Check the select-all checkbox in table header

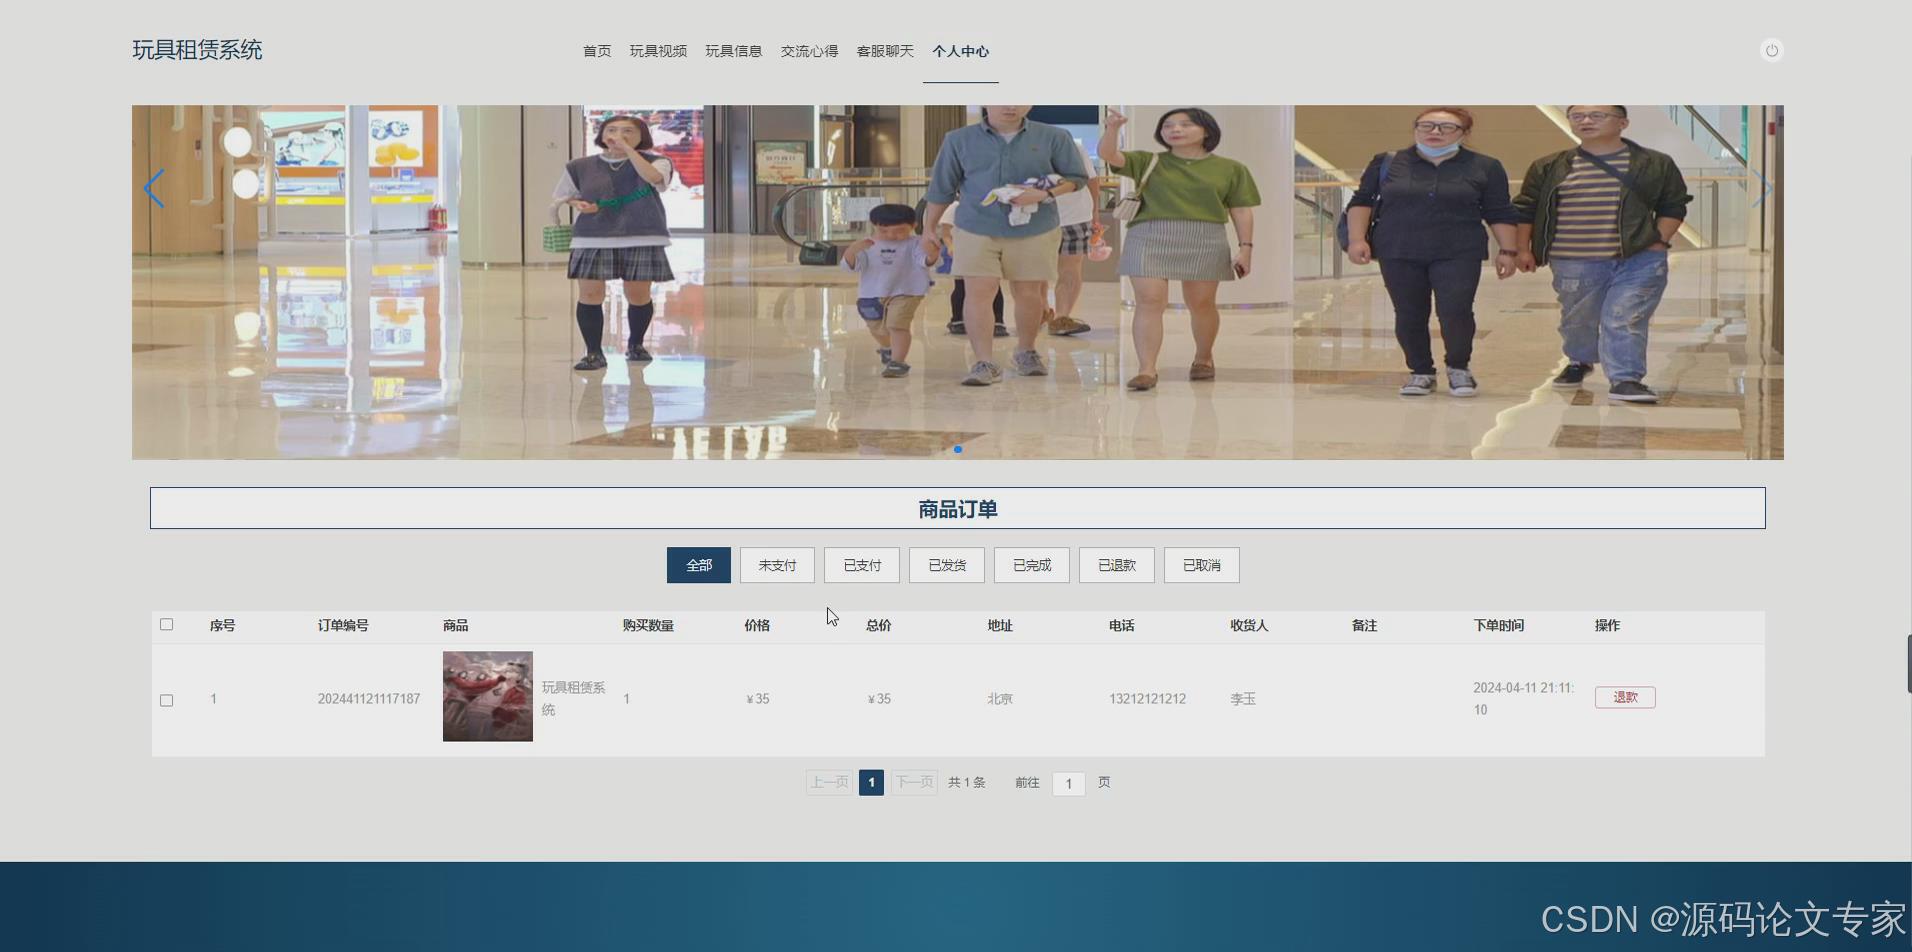pyautogui.click(x=167, y=624)
